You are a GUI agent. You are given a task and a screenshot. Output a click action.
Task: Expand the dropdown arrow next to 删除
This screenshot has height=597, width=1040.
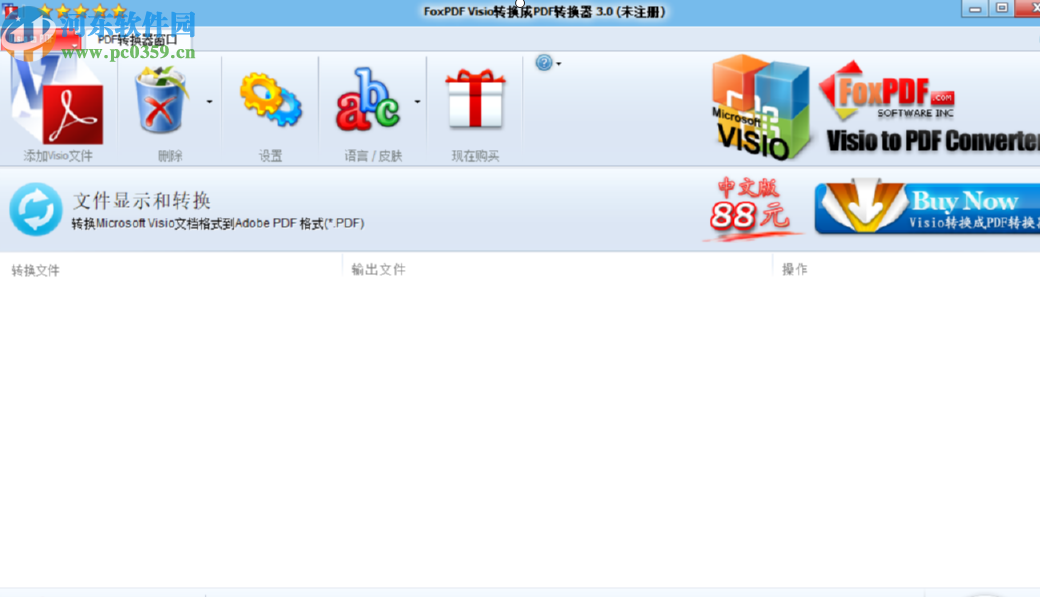(208, 100)
